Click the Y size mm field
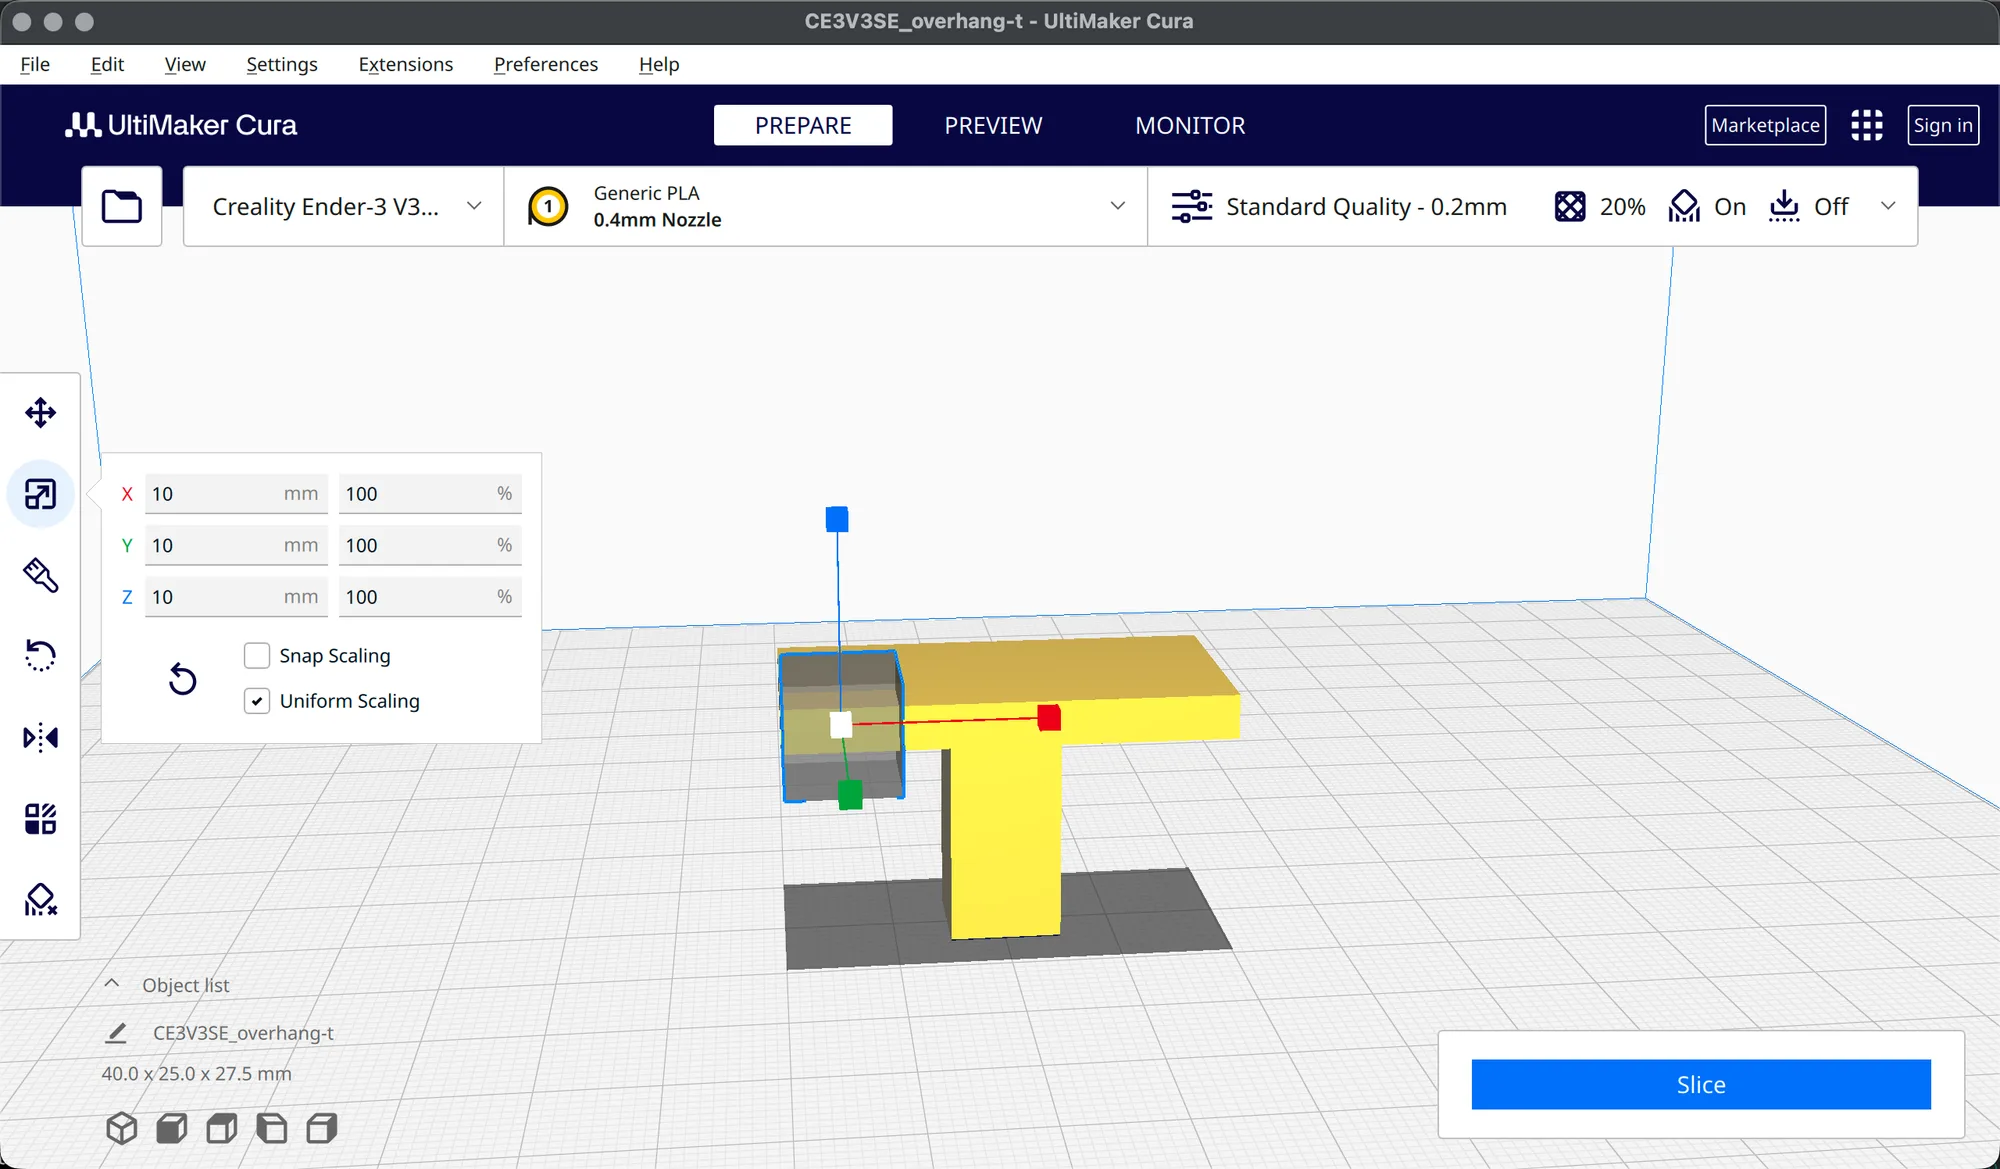This screenshot has height=1169, width=2000. pyautogui.click(x=236, y=545)
